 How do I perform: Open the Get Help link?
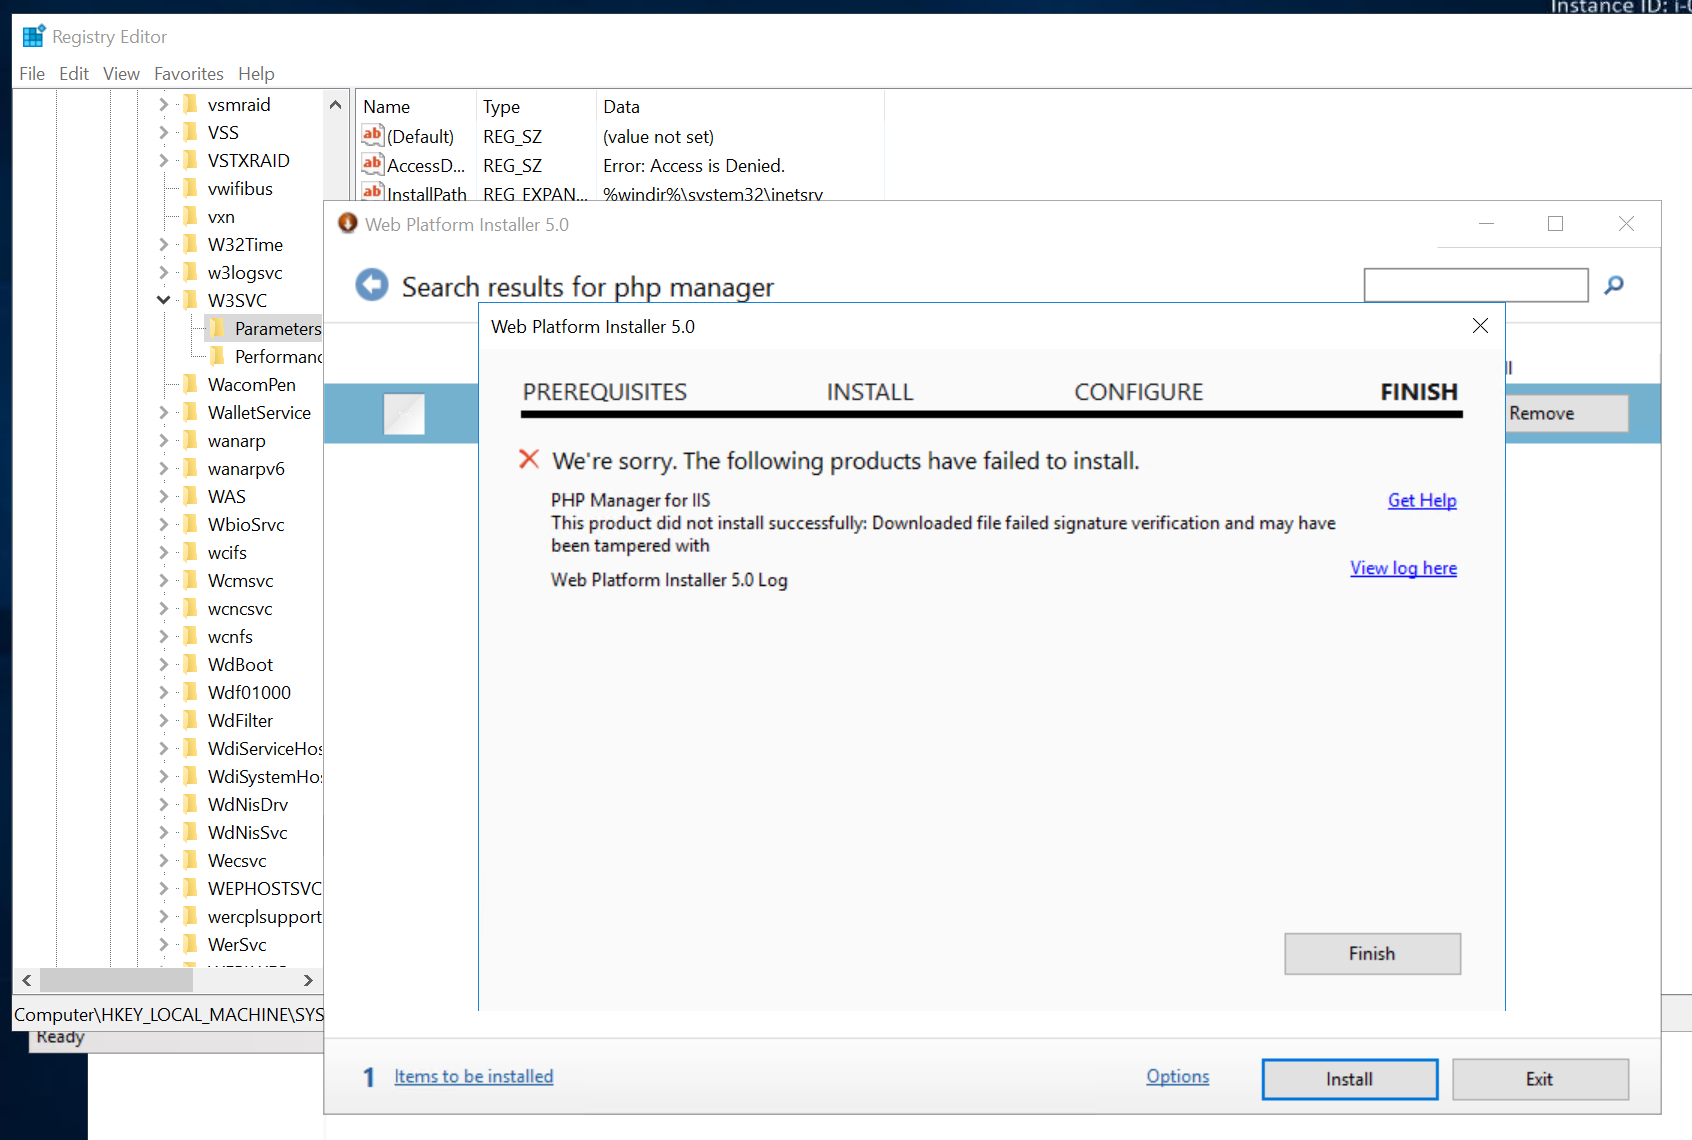[1422, 500]
